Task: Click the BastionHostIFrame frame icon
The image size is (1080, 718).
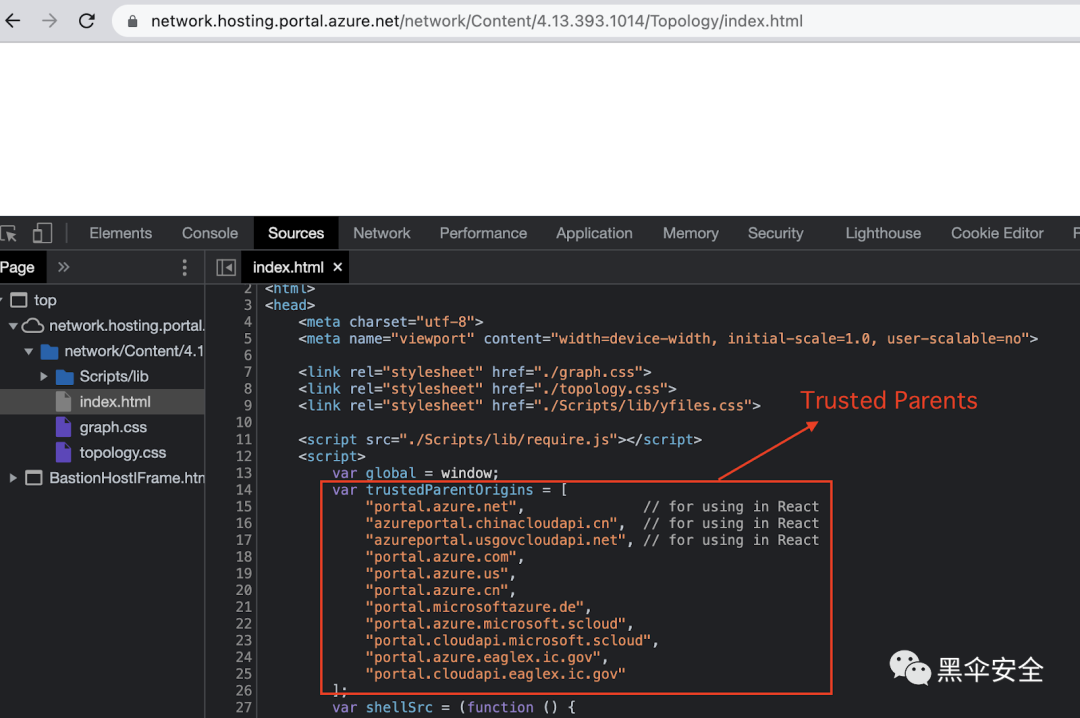Action: (34, 478)
